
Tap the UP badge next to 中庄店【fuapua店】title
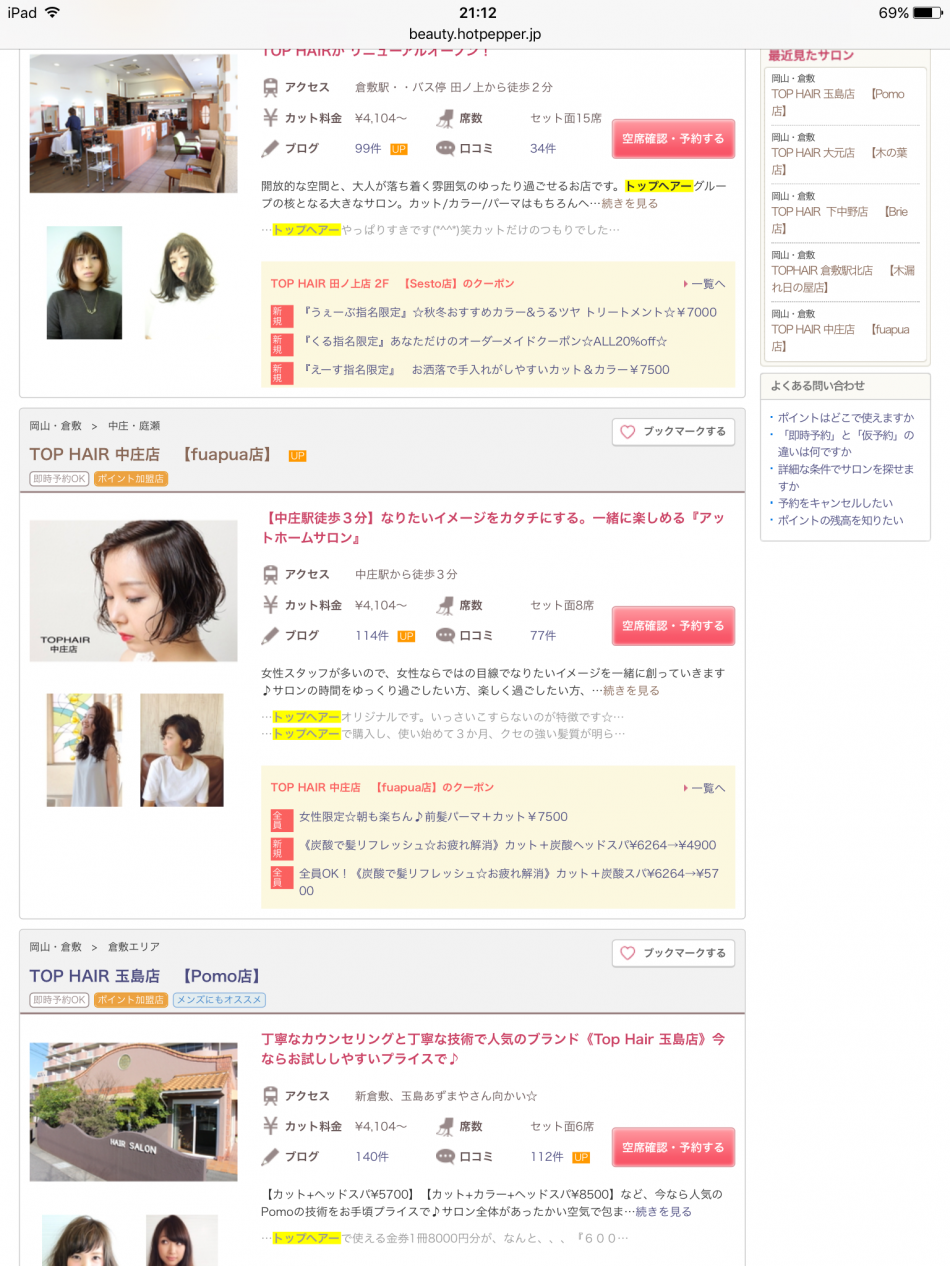point(297,456)
